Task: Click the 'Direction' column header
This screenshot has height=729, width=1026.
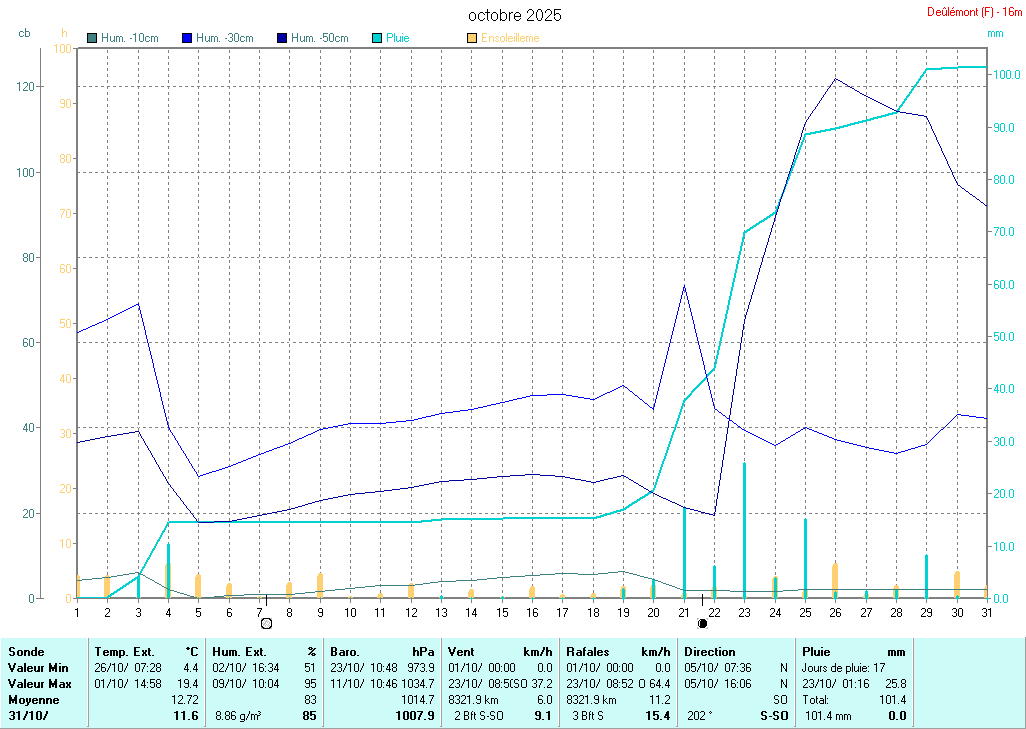Action: pyautogui.click(x=710, y=651)
